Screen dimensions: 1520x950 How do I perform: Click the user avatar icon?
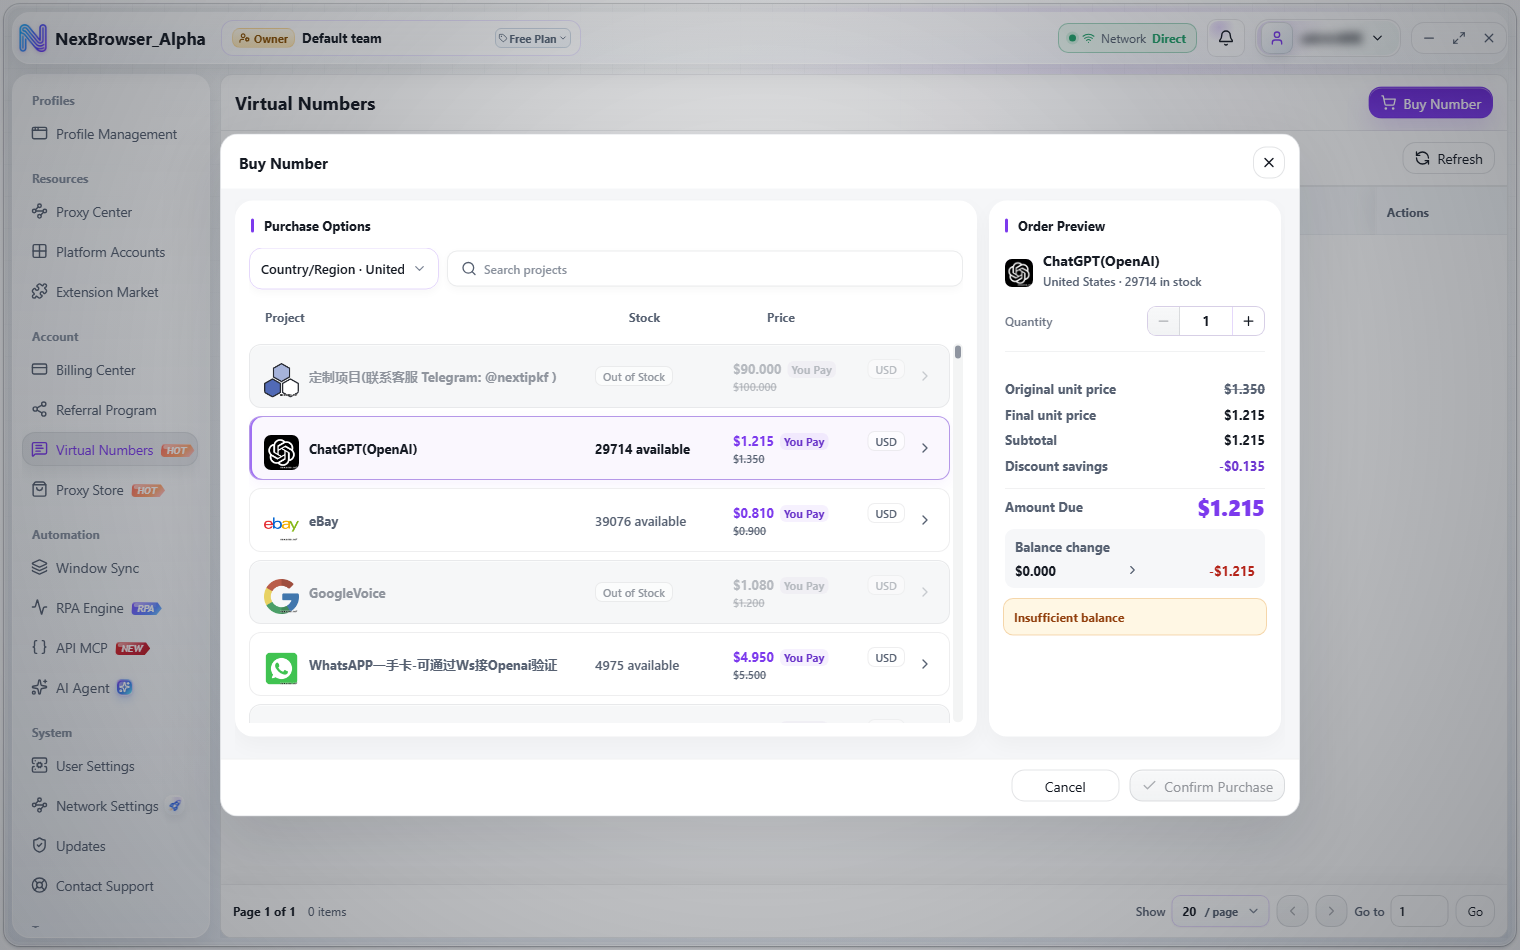point(1277,38)
